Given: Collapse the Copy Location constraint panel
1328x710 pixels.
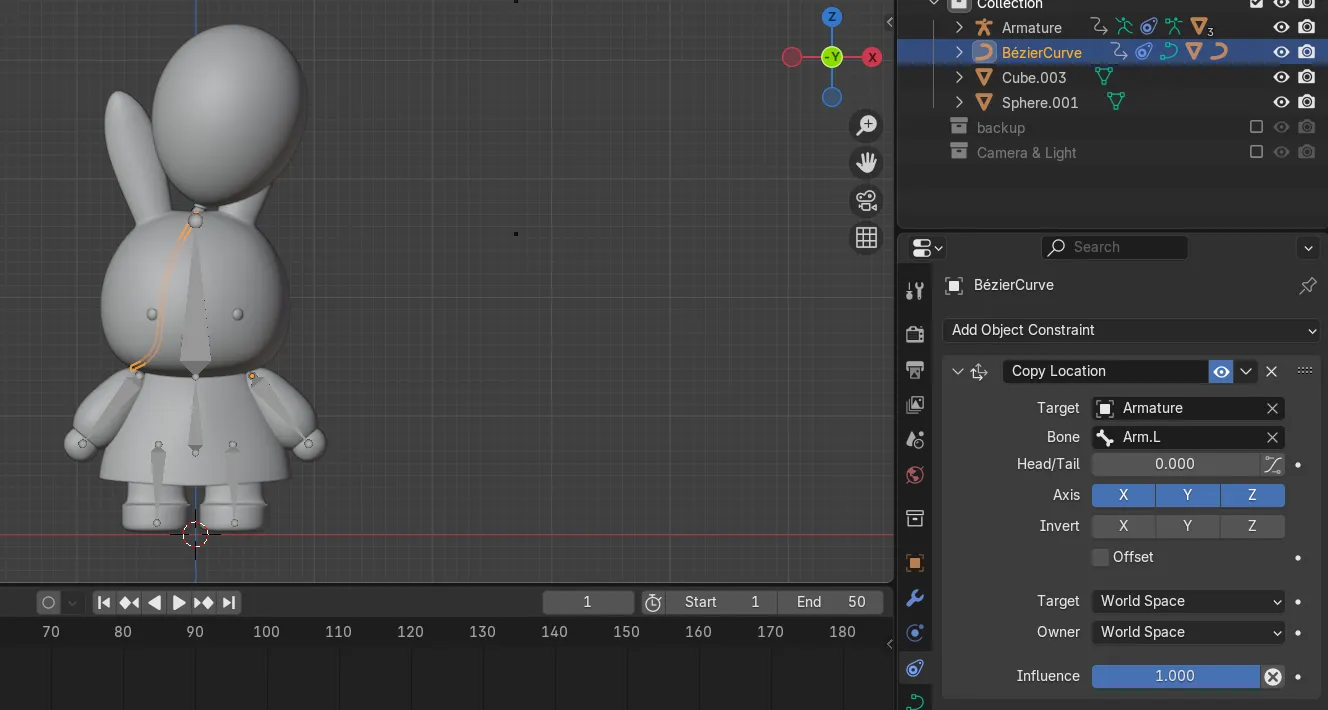Looking at the screenshot, I should click(957, 371).
